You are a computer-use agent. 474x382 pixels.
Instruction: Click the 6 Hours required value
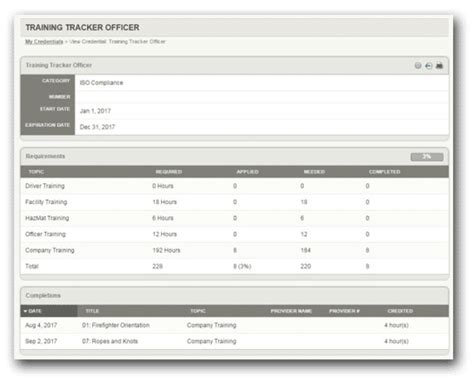[x=163, y=218]
